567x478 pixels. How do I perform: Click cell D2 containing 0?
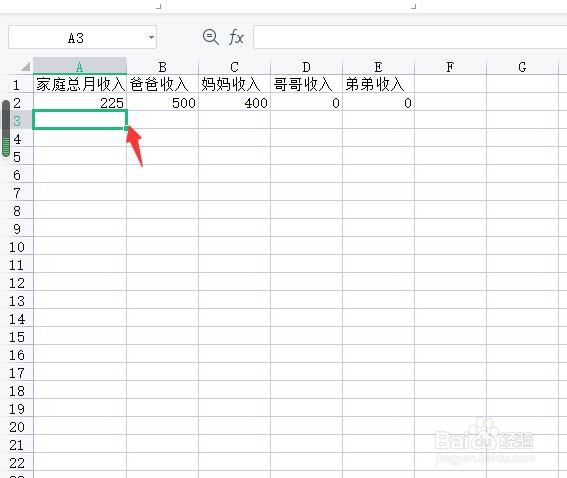click(x=306, y=102)
